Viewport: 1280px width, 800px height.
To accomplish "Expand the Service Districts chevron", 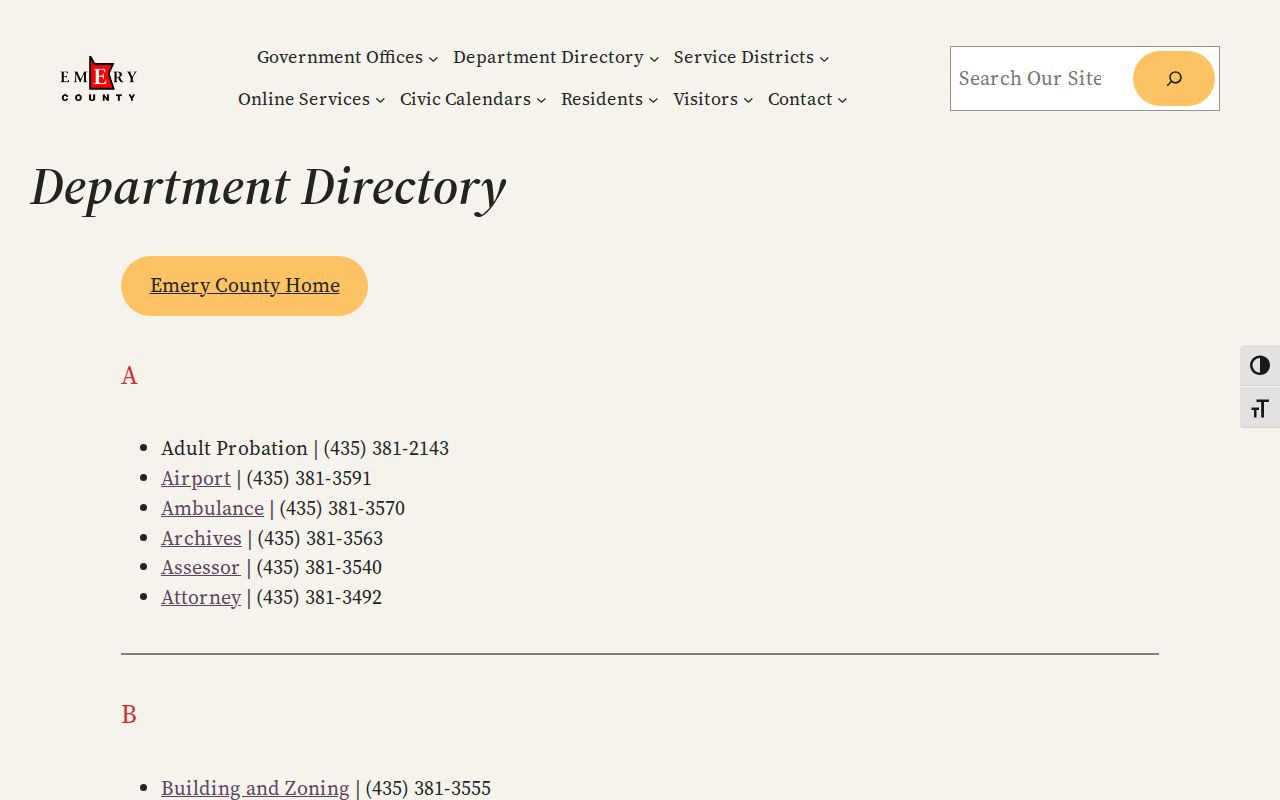I will (x=824, y=59).
